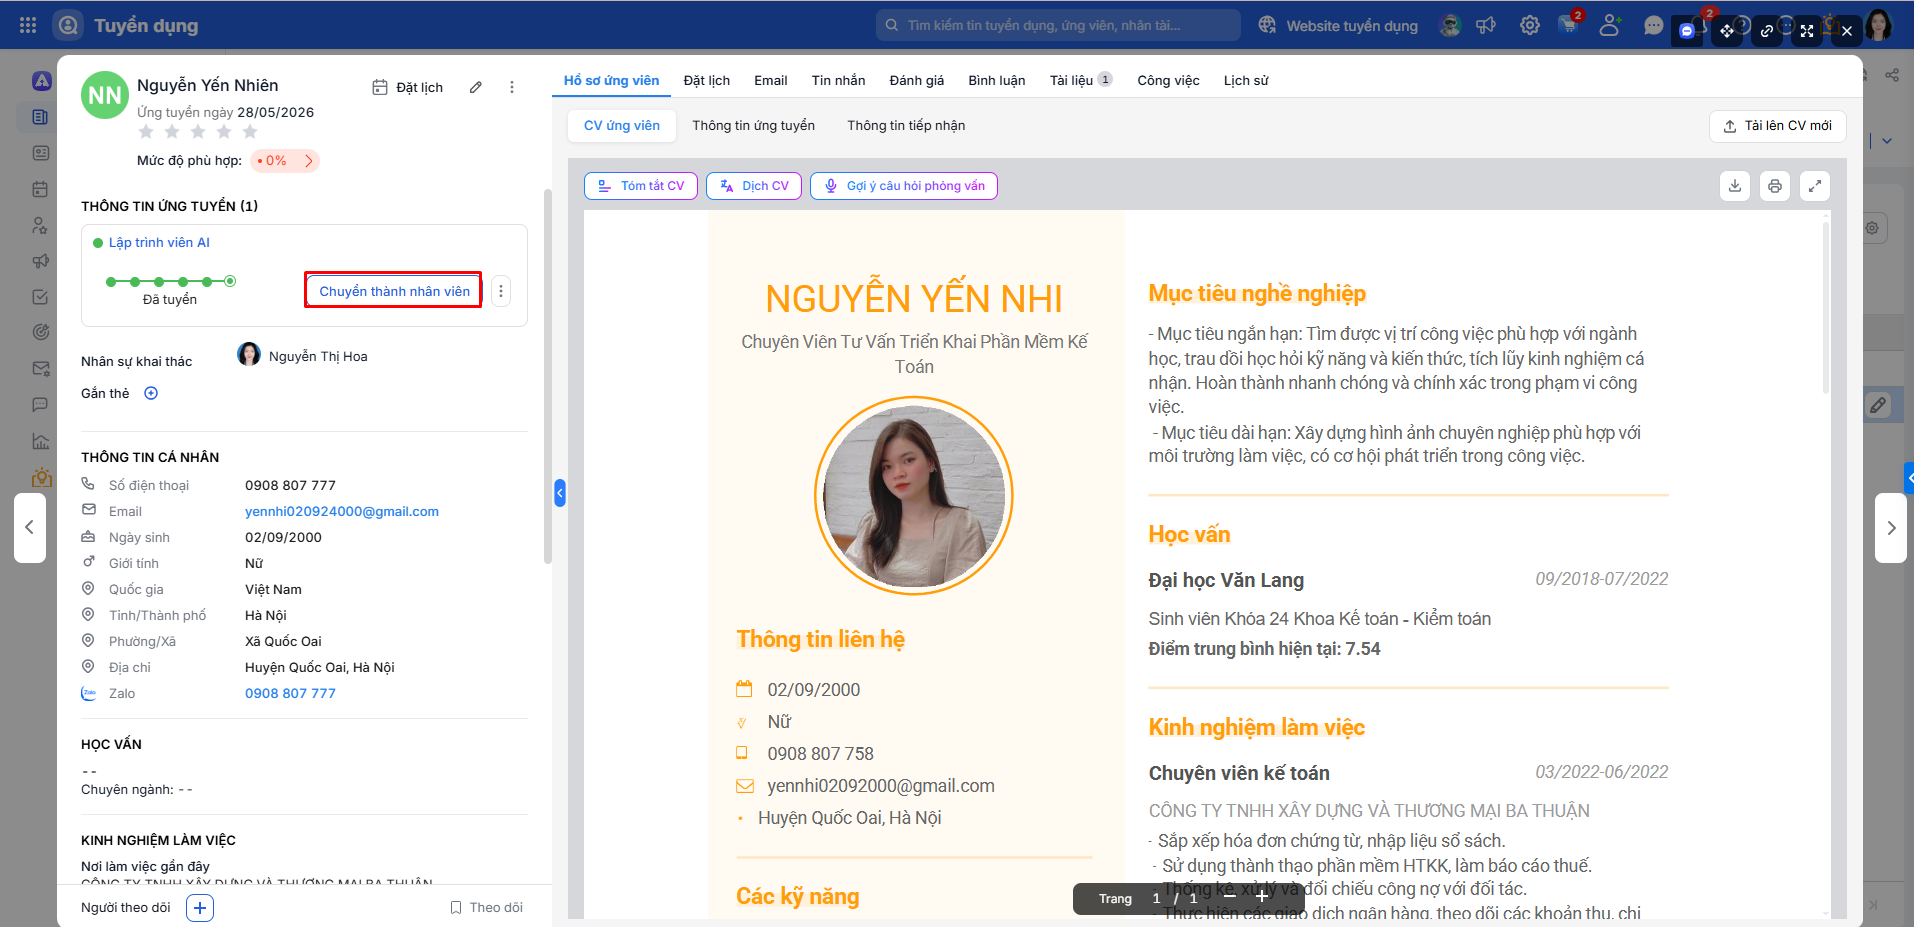Rate the candidate with the first star
Viewport: 1914px width, 927px height.
(x=146, y=132)
